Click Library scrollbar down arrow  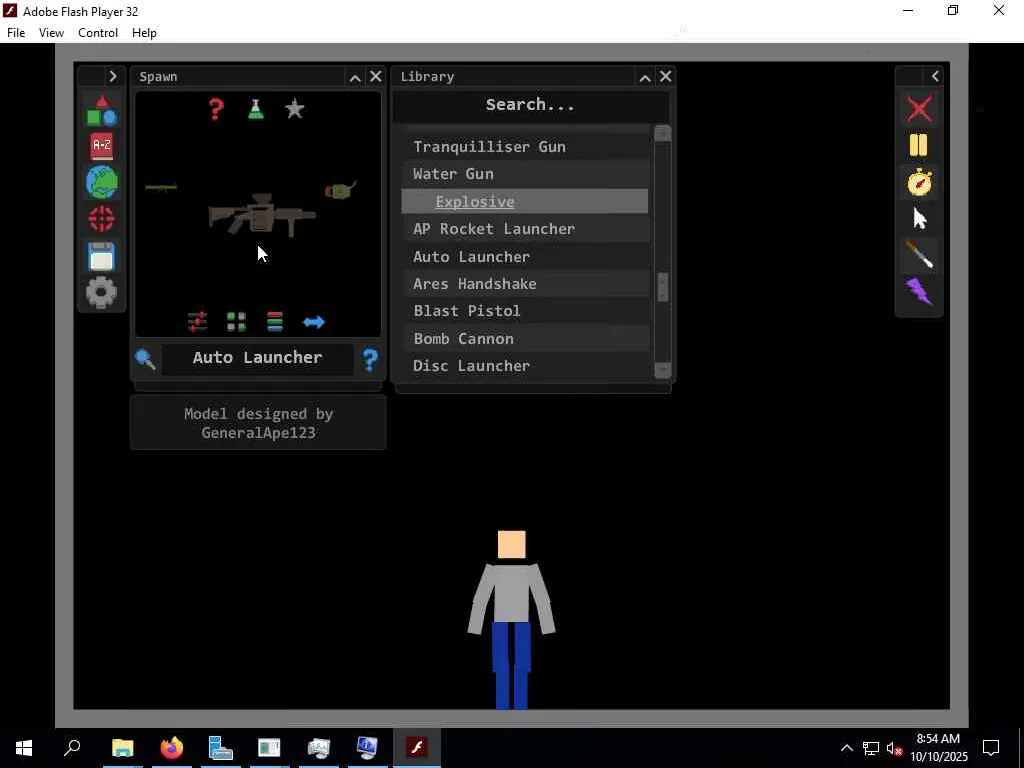coord(662,370)
